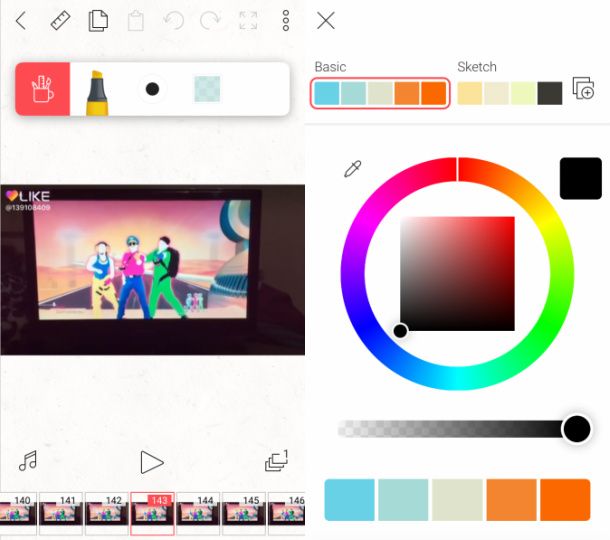Click the opacity slider black handle
610x540 pixels.
(577, 429)
